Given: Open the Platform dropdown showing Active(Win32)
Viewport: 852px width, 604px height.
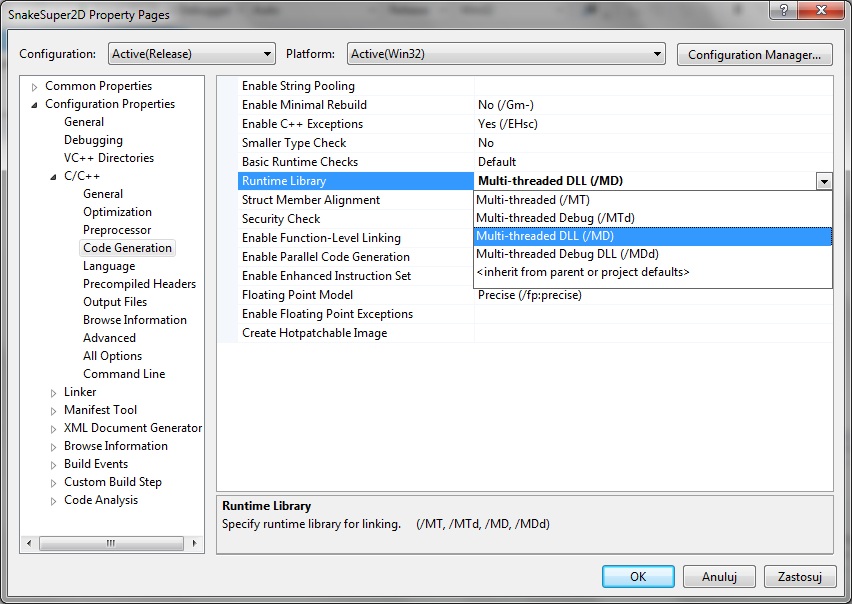Looking at the screenshot, I should click(x=506, y=54).
